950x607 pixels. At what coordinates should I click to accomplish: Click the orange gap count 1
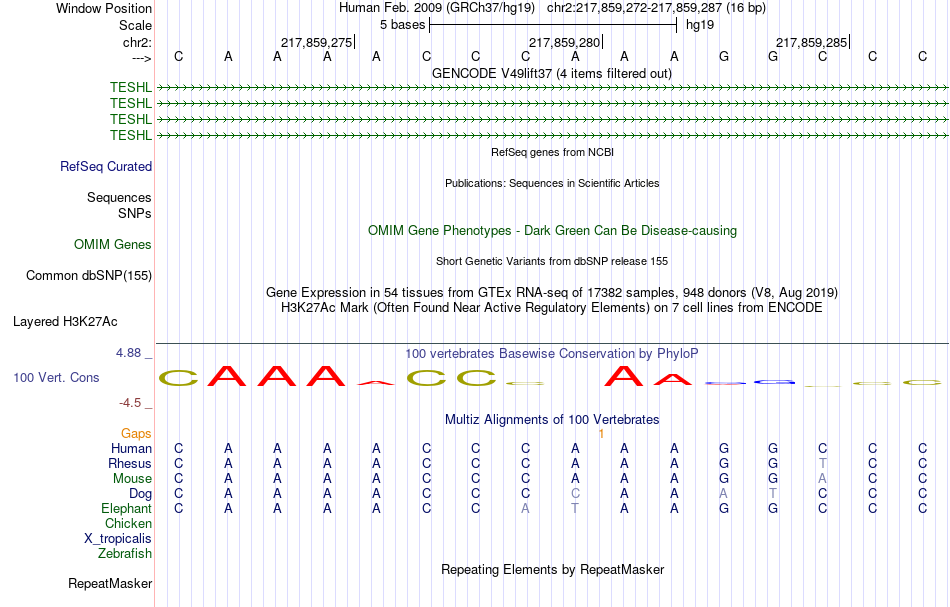601,434
